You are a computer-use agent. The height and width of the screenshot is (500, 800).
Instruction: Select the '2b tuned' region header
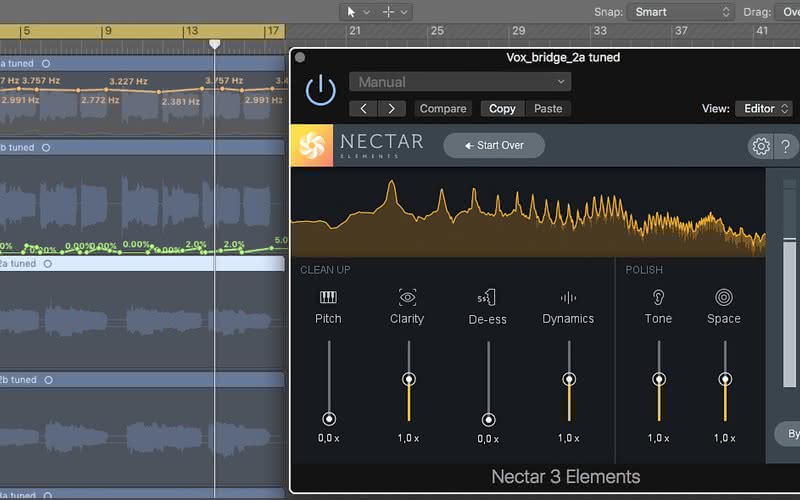[142, 380]
